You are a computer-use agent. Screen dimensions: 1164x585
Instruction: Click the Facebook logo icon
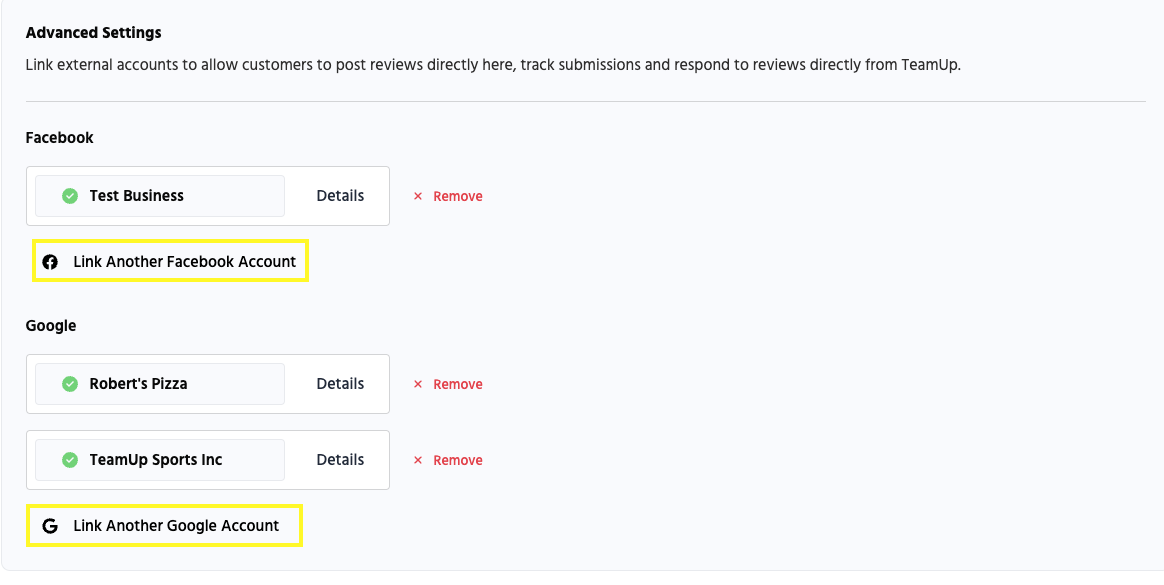pyautogui.click(x=50, y=262)
